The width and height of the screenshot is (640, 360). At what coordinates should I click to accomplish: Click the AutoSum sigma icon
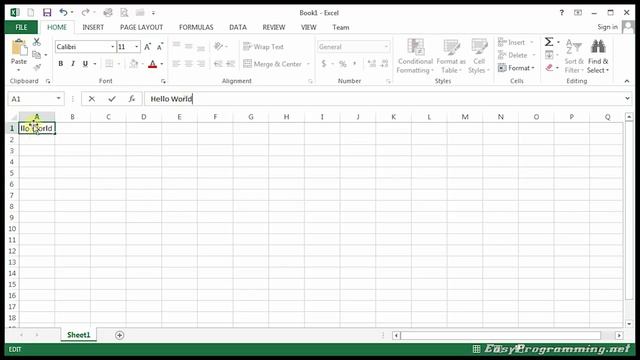[x=549, y=42]
